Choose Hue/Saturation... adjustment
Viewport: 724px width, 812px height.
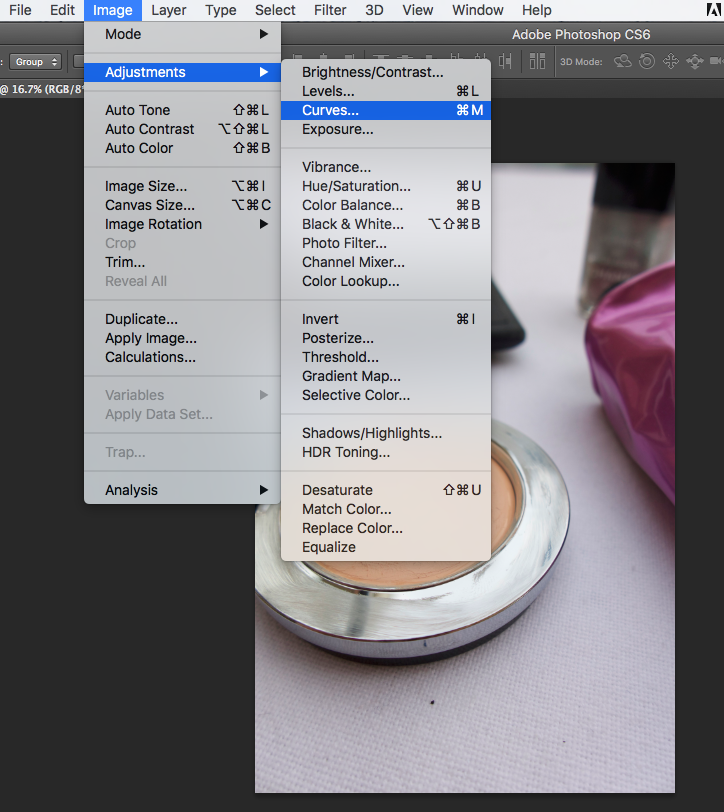click(386, 186)
